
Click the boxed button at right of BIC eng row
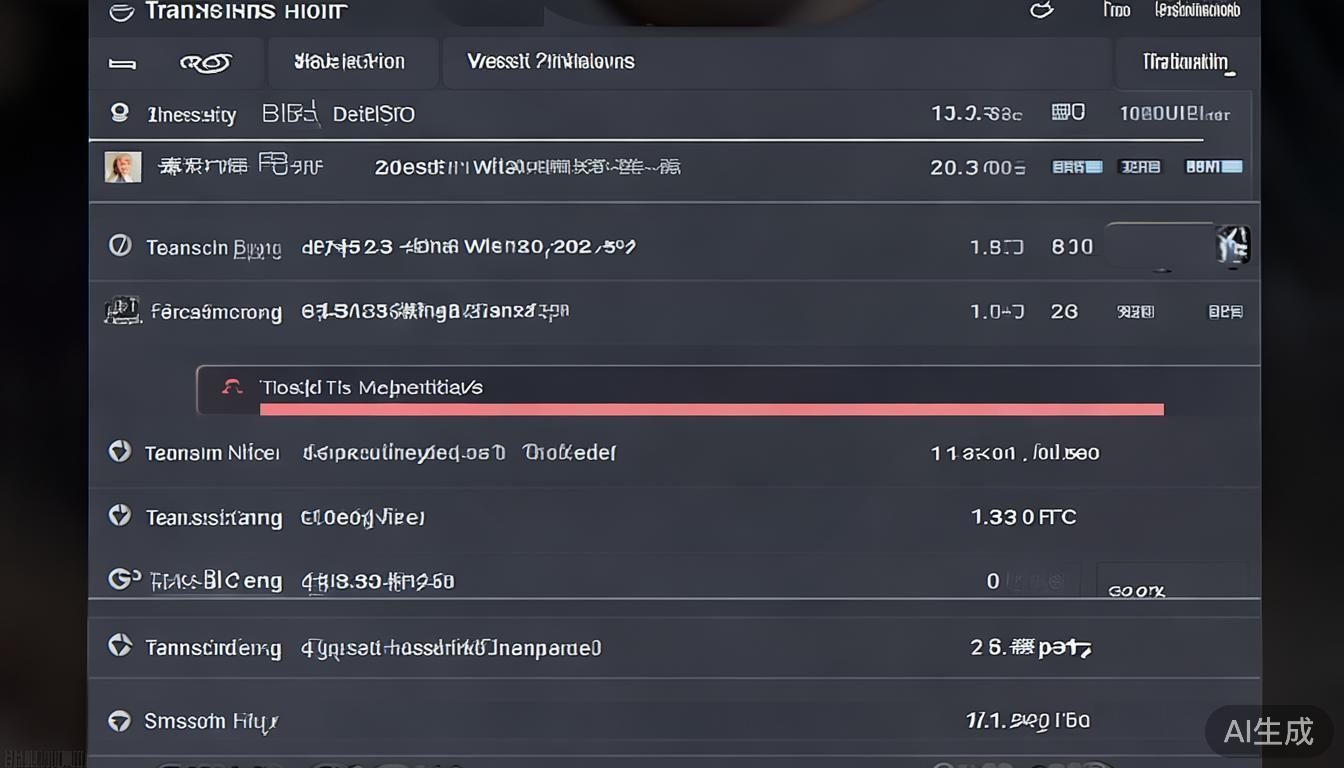click(1172, 580)
